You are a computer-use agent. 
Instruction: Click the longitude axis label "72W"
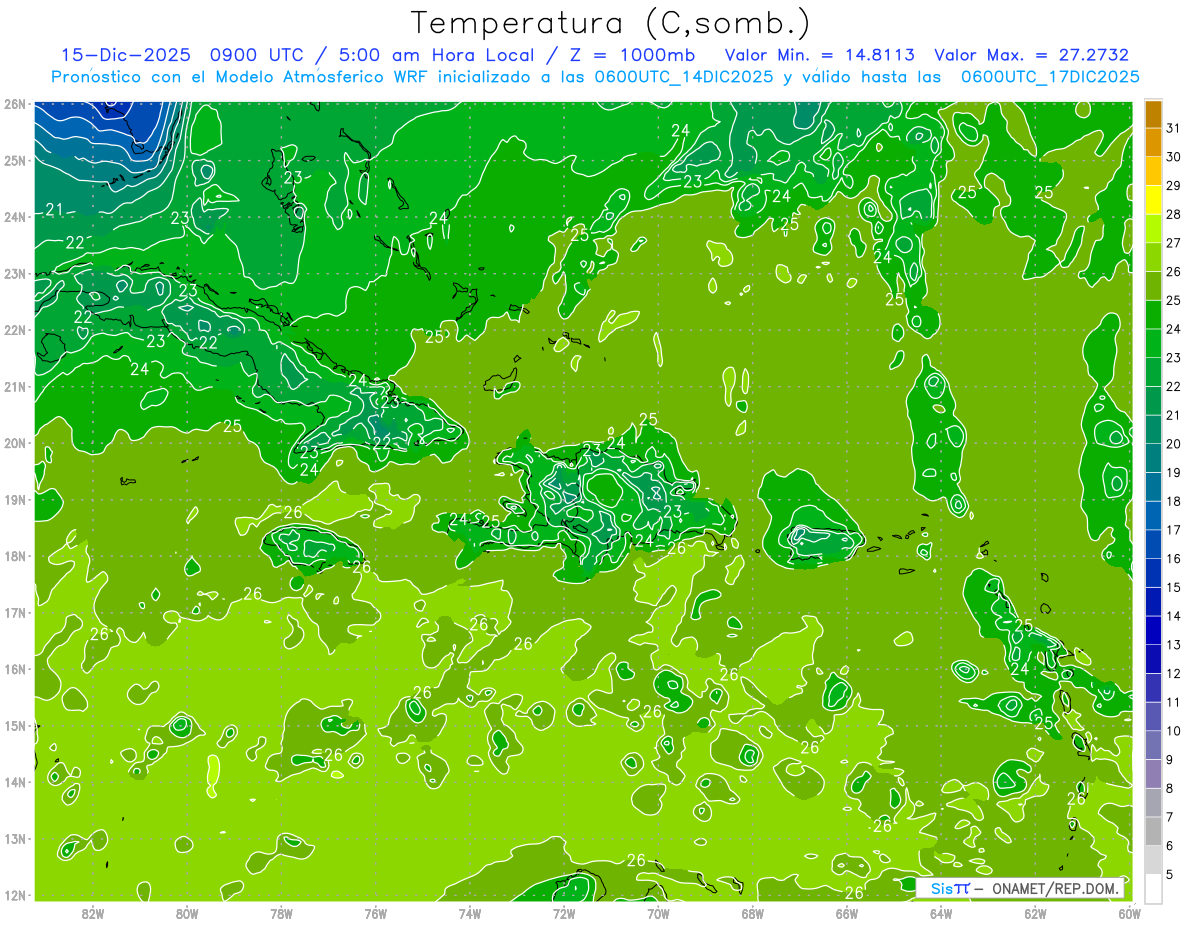click(x=564, y=913)
